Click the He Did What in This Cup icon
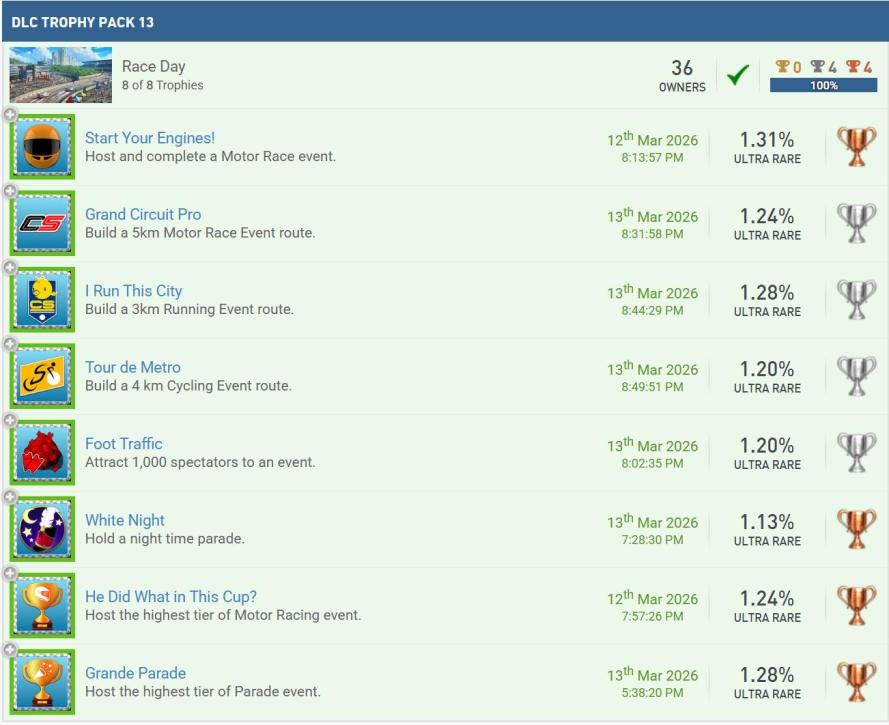 coord(42,606)
